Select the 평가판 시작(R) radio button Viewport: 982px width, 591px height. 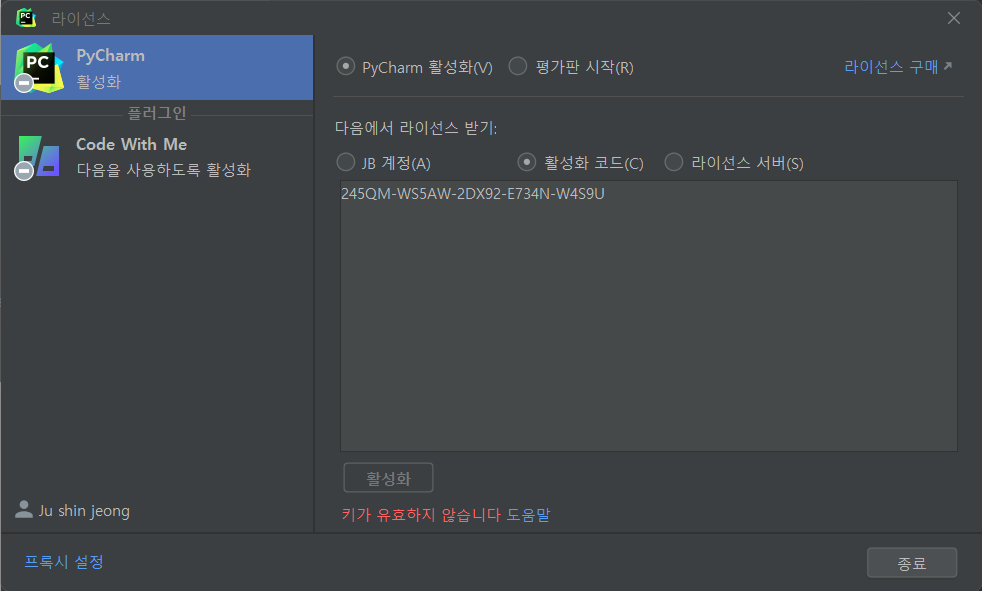tap(518, 66)
